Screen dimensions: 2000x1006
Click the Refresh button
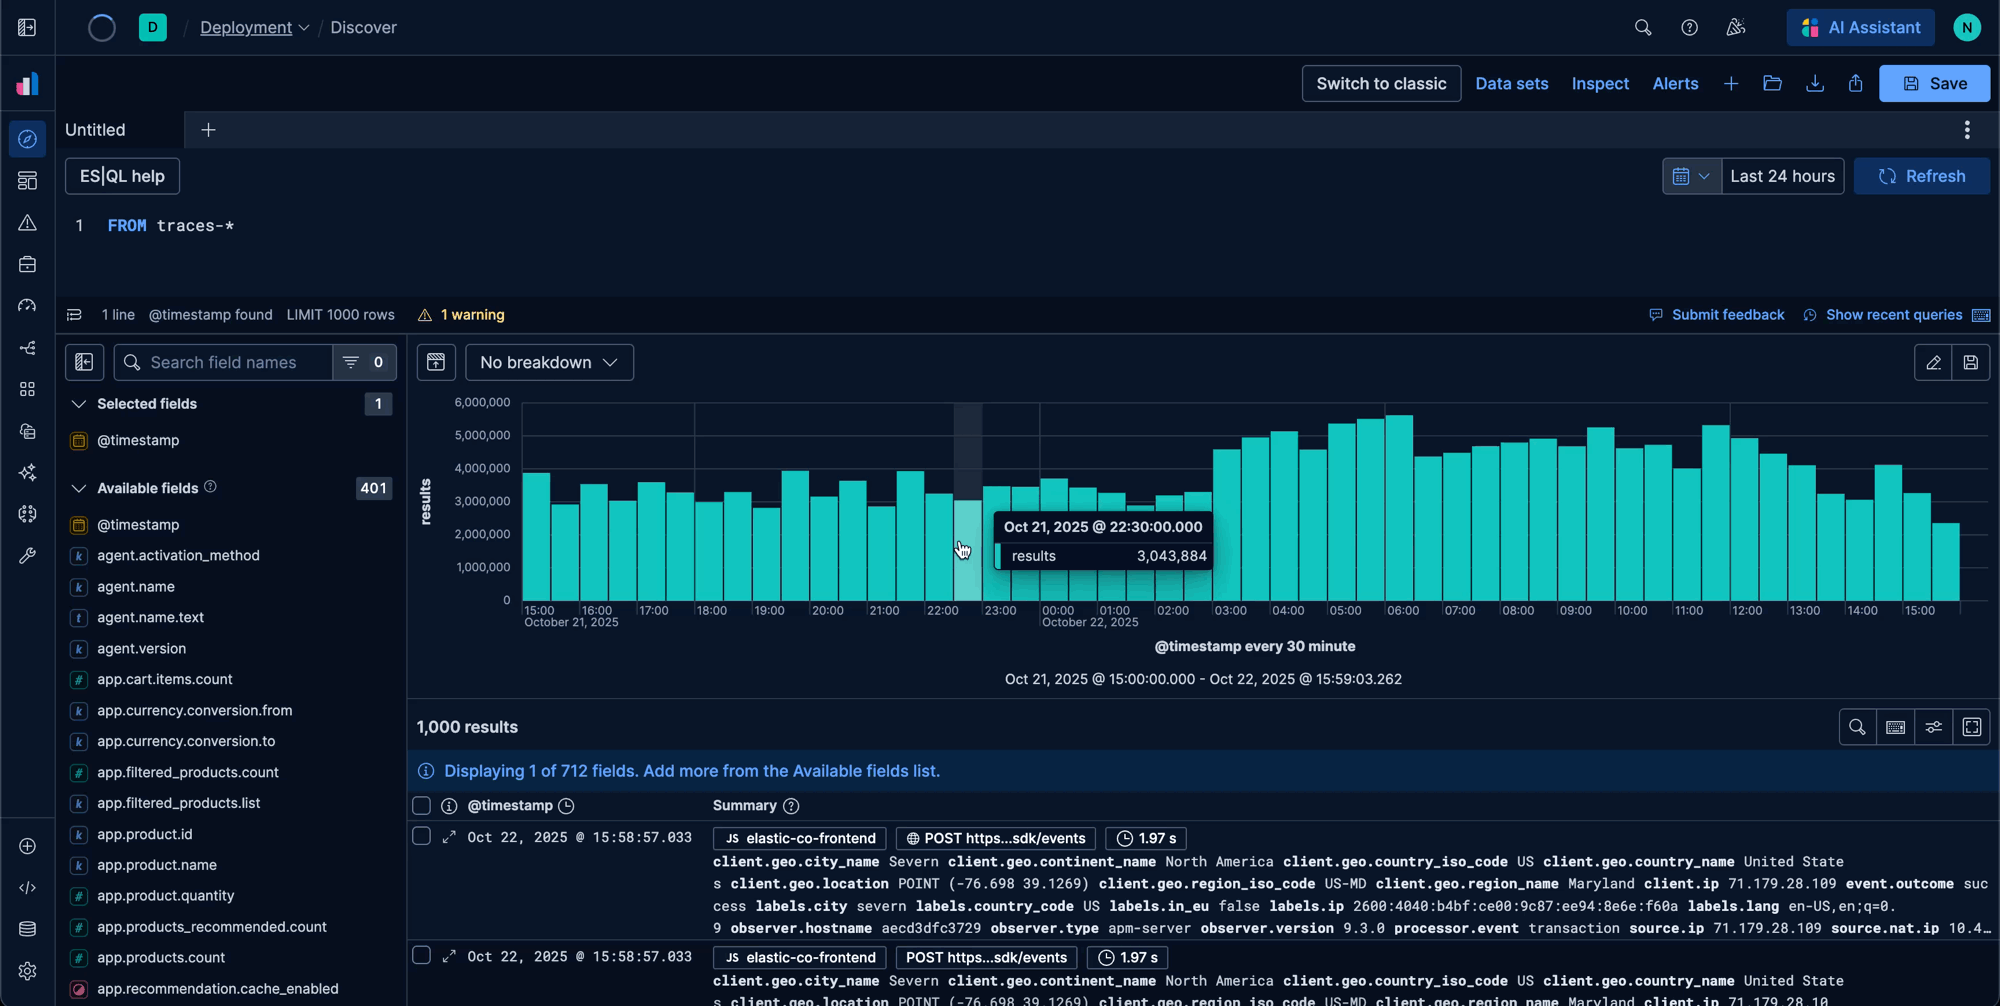pos(1921,177)
